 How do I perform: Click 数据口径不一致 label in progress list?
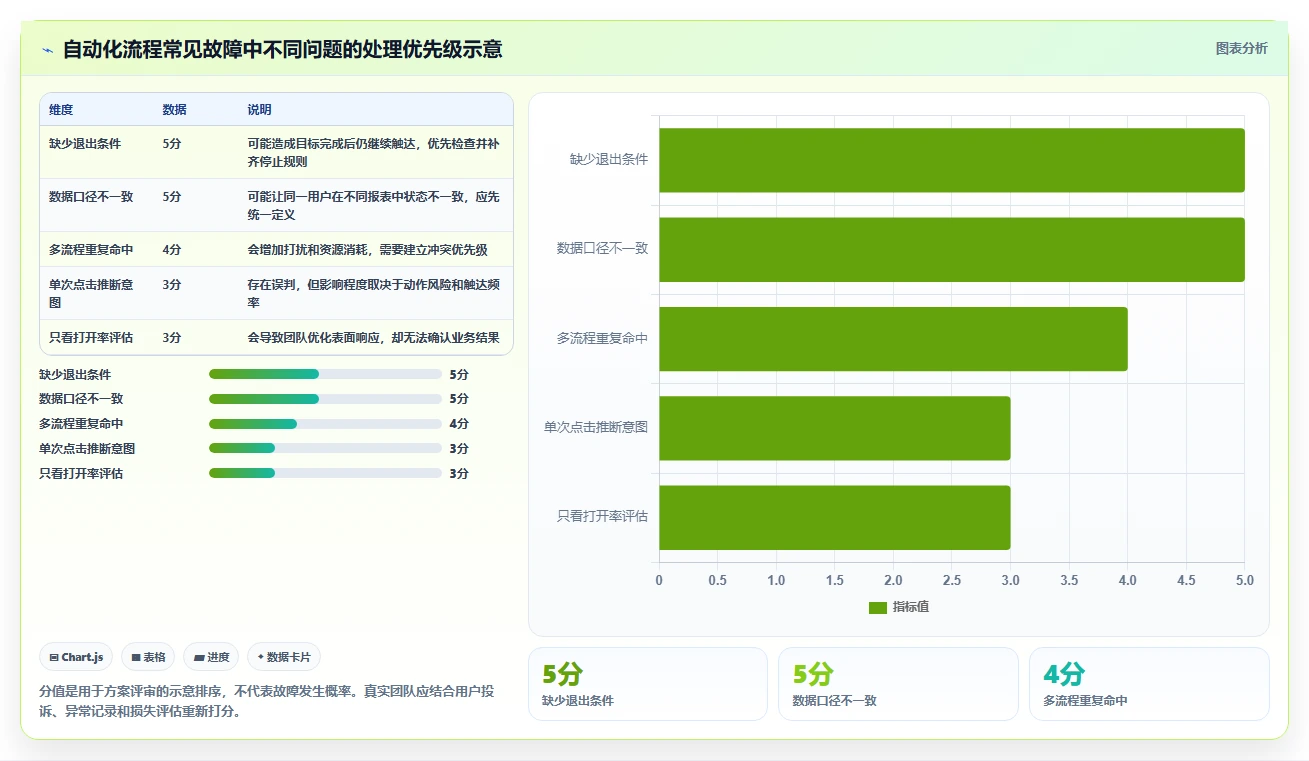pyautogui.click(x=81, y=399)
